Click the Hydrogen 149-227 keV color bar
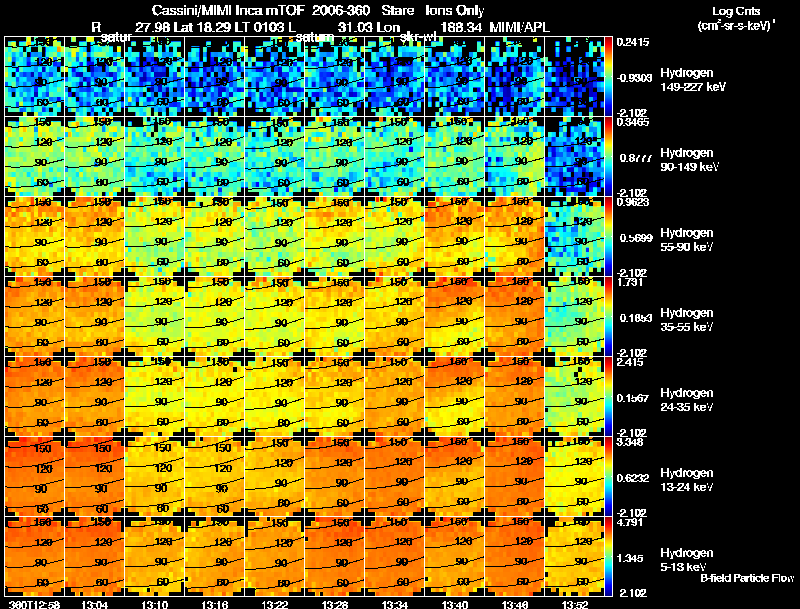800x609 pixels. pyautogui.click(x=608, y=77)
